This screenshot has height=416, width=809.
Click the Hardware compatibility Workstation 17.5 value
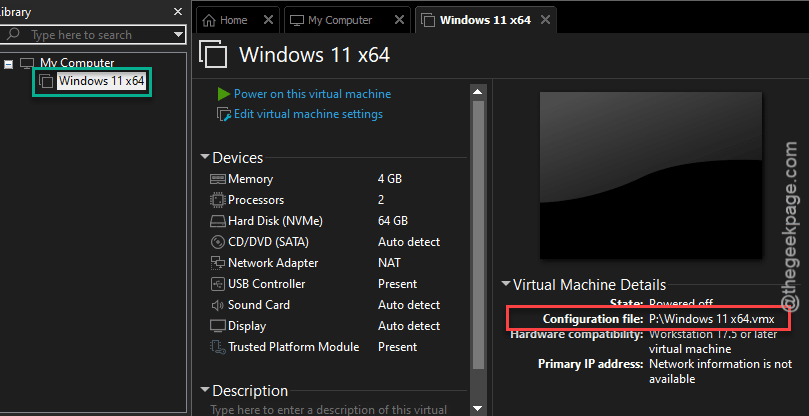[x=713, y=342]
